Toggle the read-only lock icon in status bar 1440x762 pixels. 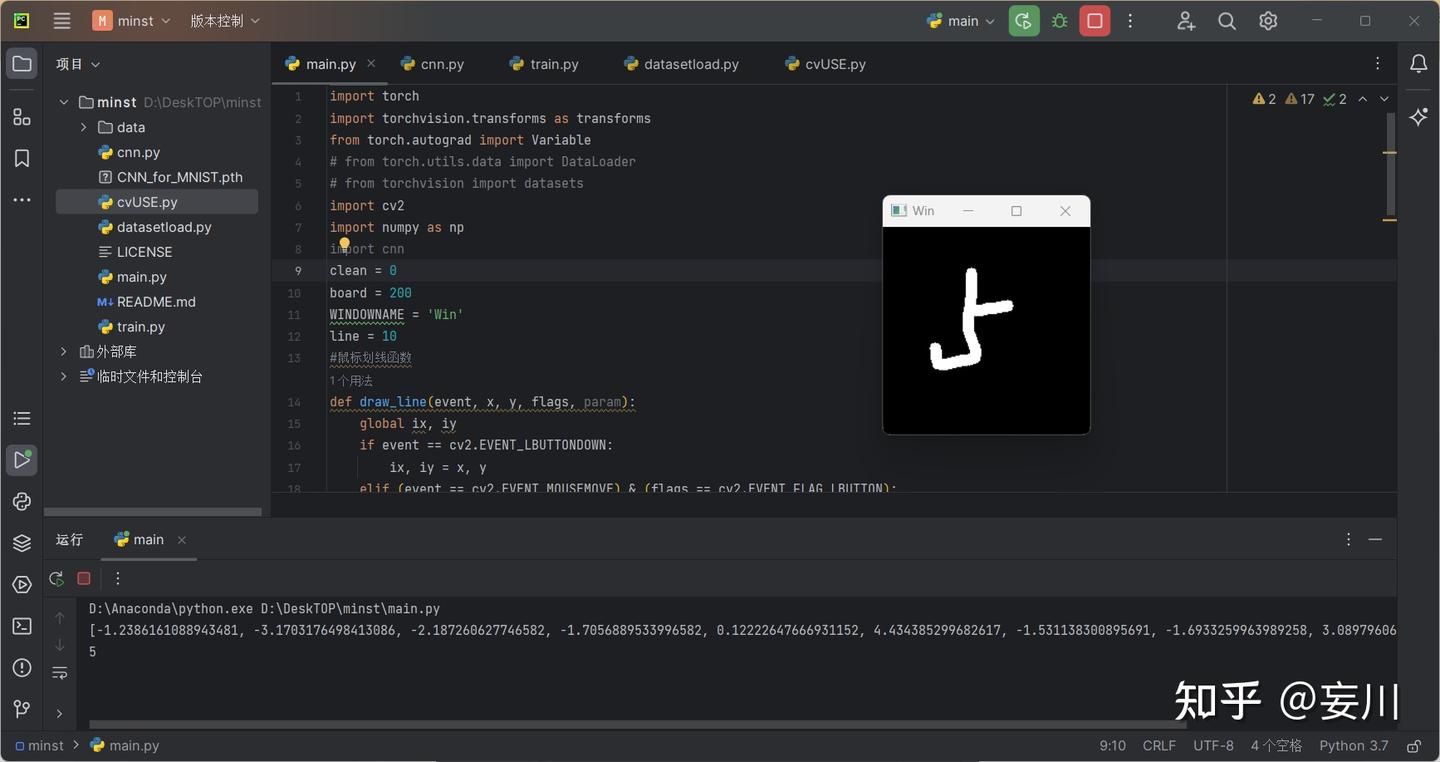(x=1414, y=746)
